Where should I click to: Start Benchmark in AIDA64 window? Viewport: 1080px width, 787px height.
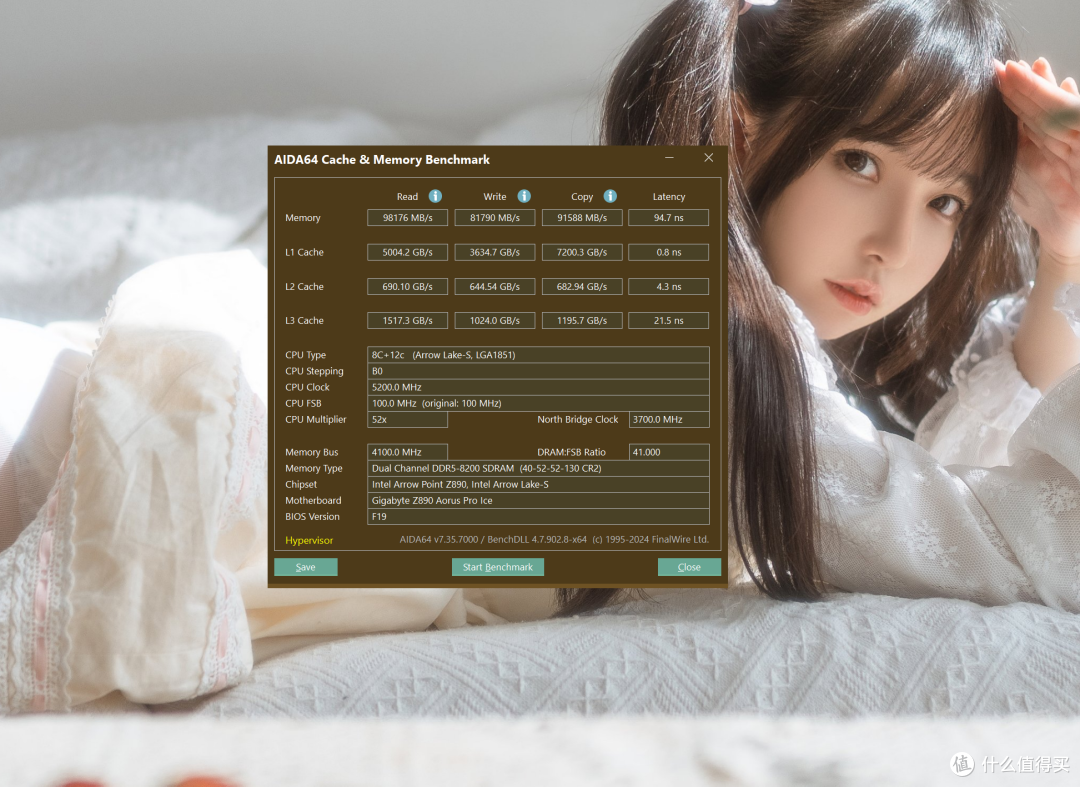[x=498, y=567]
